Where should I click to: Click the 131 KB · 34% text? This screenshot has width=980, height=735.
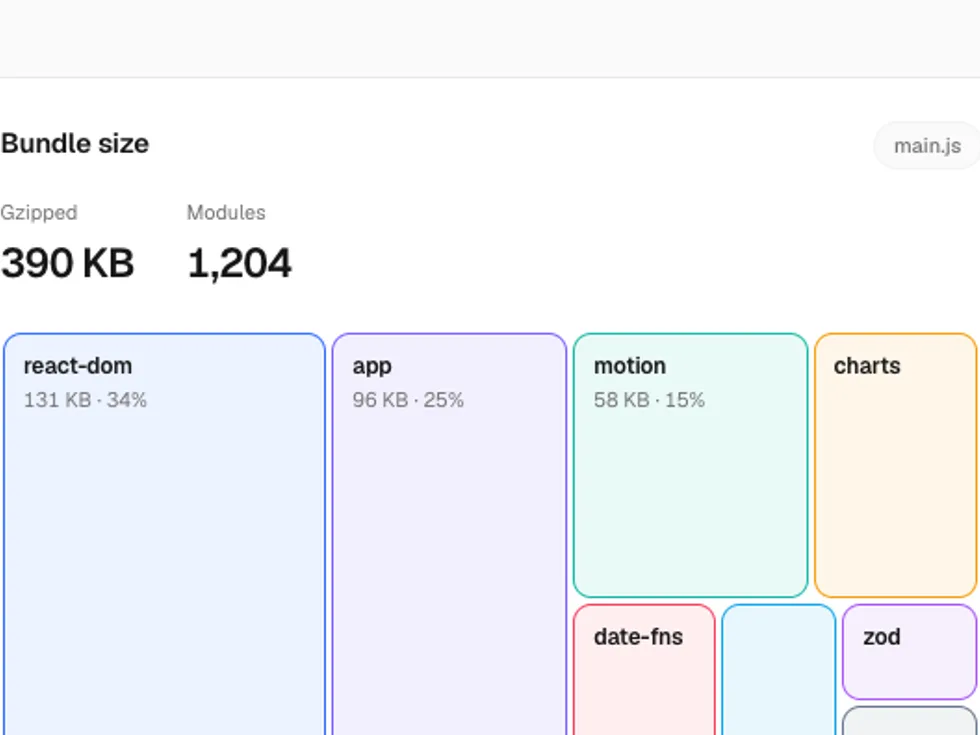point(85,400)
